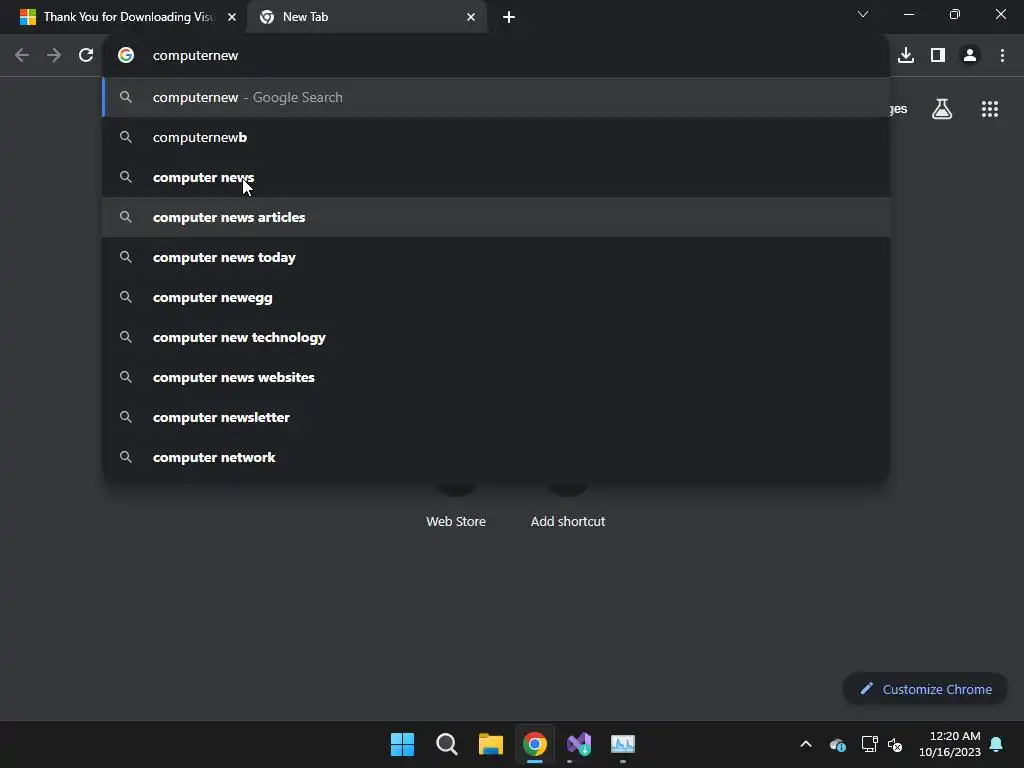Click the OneDrive cloud tray icon
Screen dimensions: 1024x768
(838, 744)
